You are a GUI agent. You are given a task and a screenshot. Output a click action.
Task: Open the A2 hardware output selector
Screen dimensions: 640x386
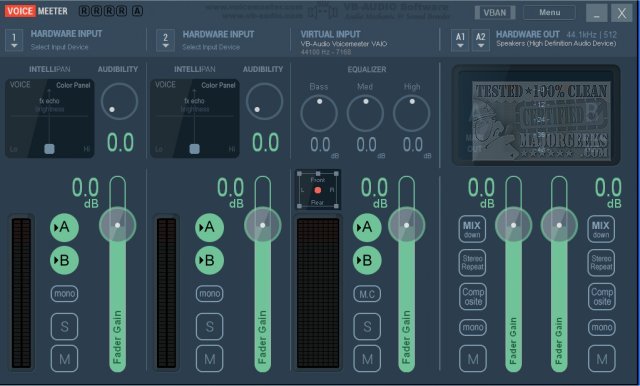click(x=481, y=40)
